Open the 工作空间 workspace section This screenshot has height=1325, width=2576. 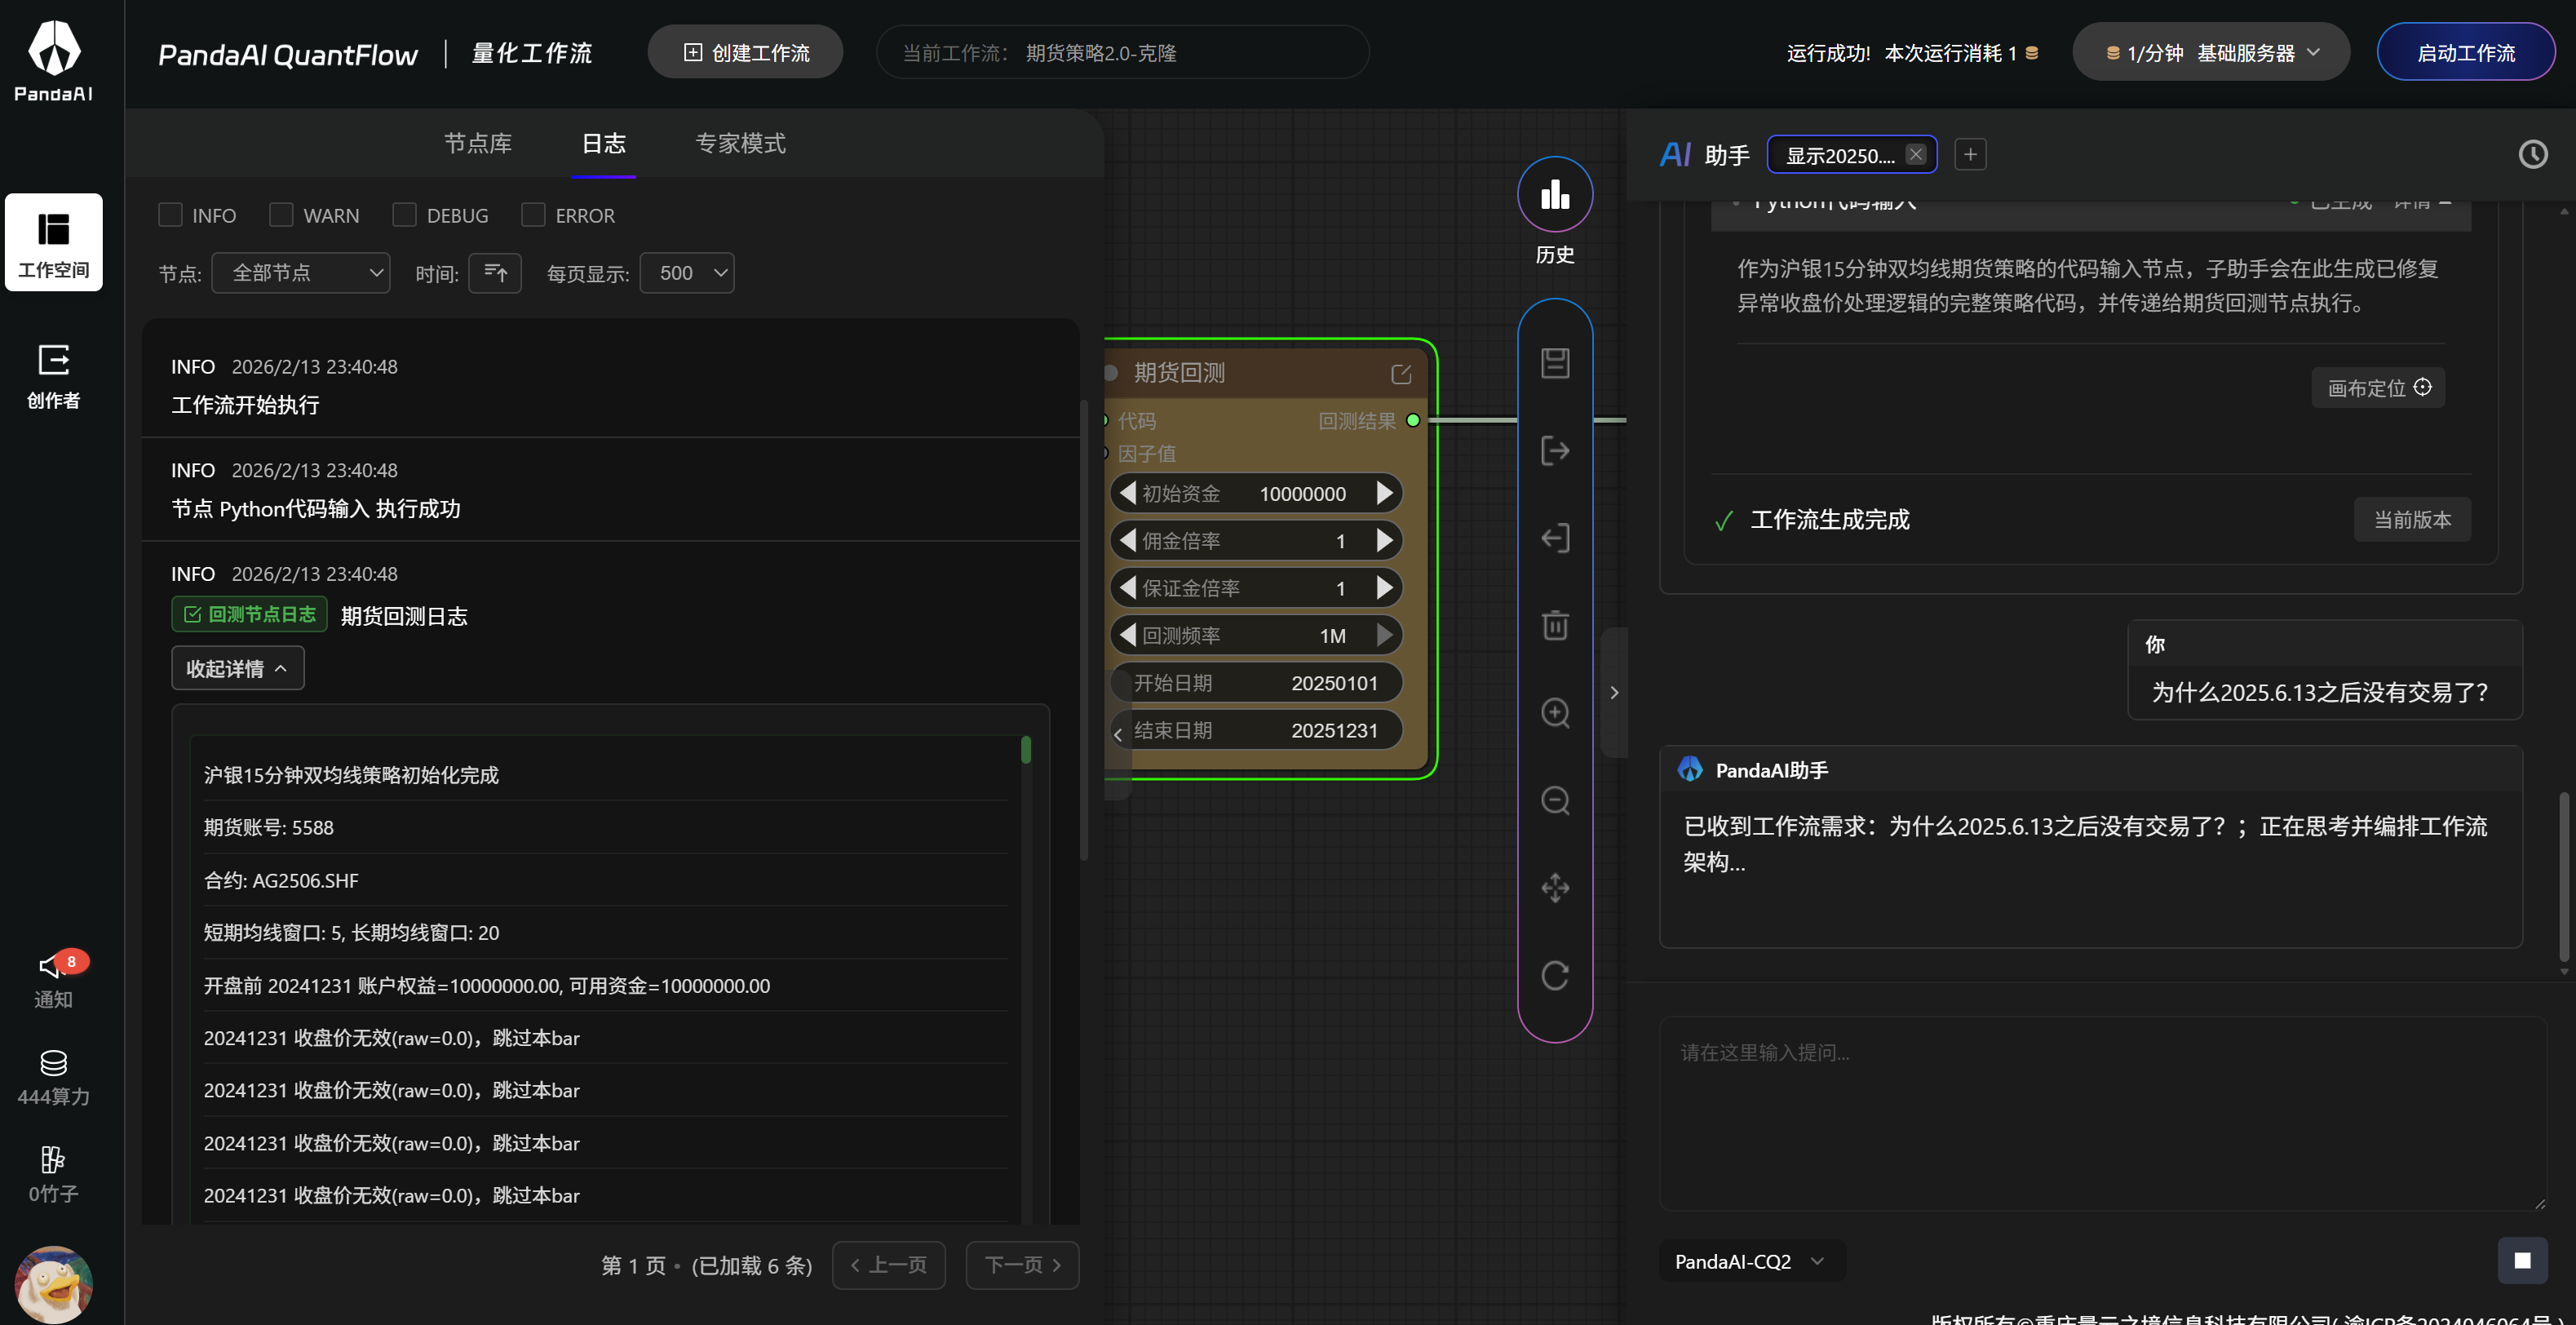54,242
